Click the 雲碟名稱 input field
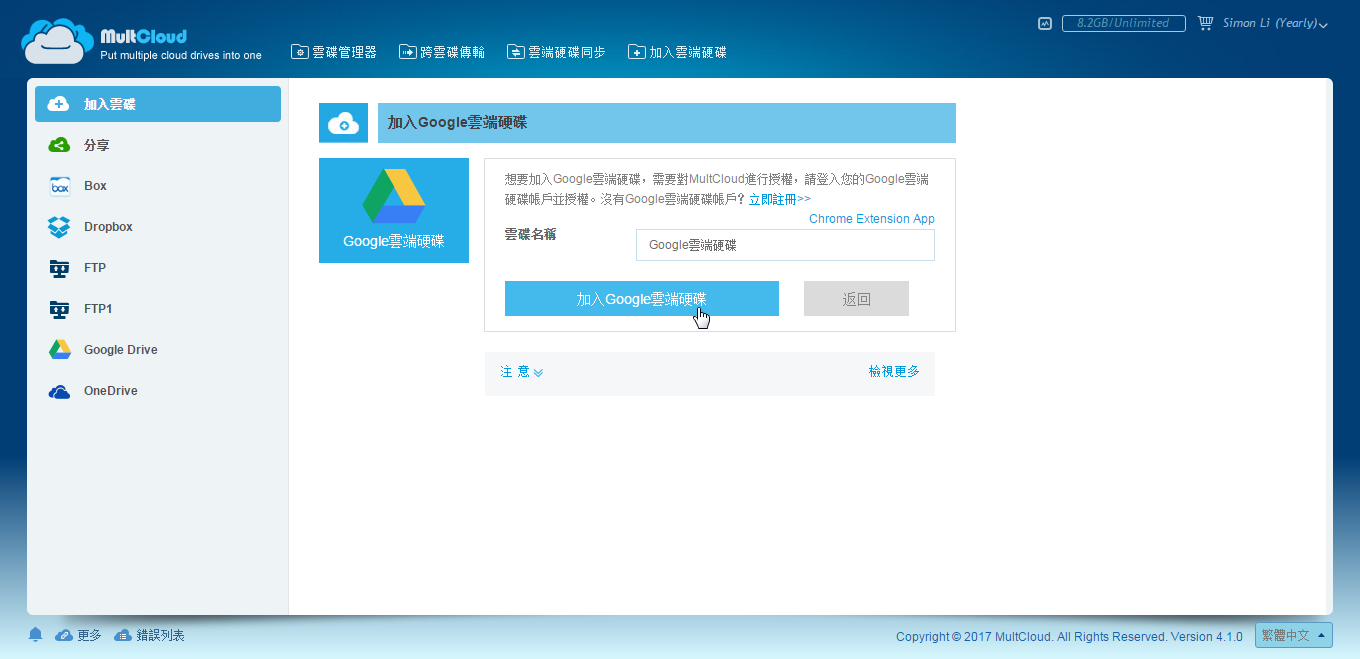This screenshot has width=1360, height=659. tap(785, 245)
